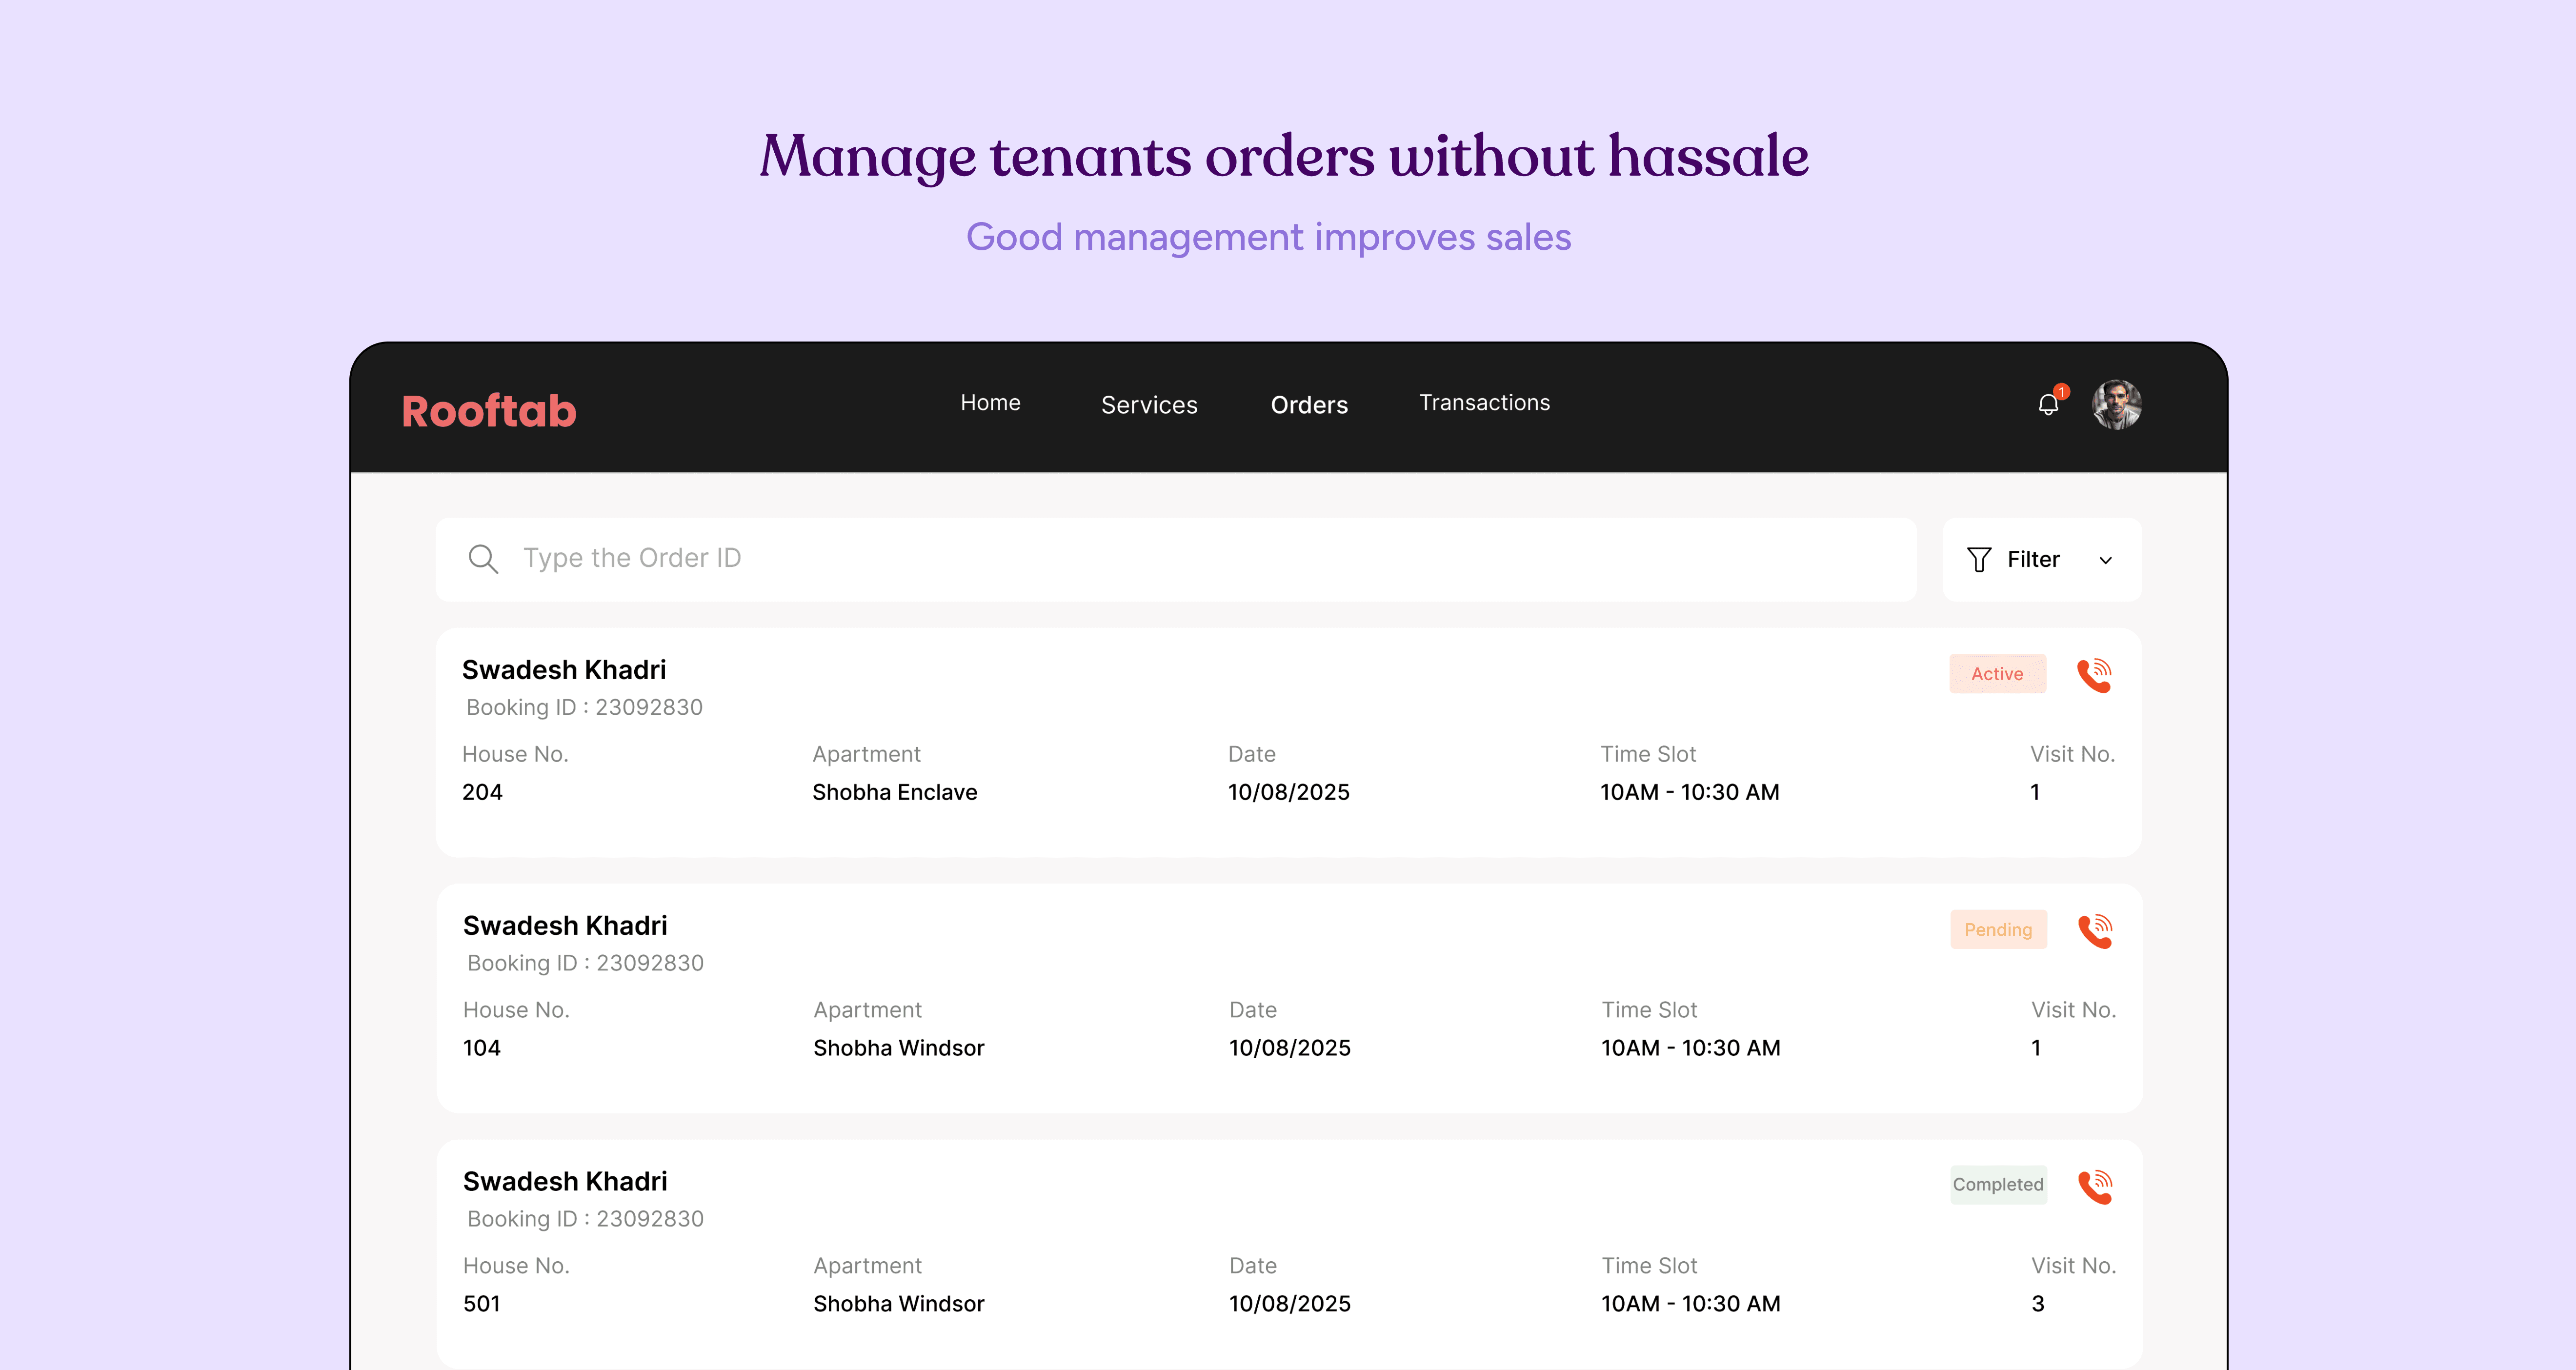Click the notification bell icon
2576x1370 pixels.
point(2047,405)
